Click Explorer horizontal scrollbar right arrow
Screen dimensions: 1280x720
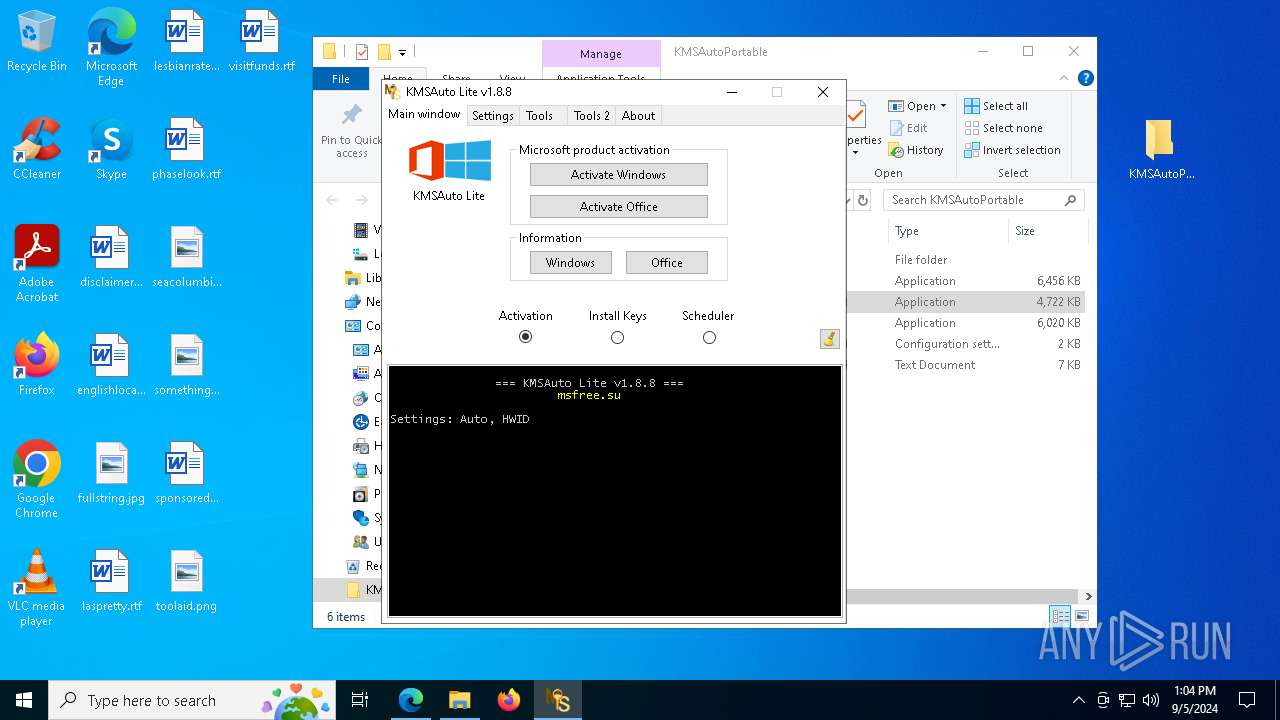coord(1088,596)
